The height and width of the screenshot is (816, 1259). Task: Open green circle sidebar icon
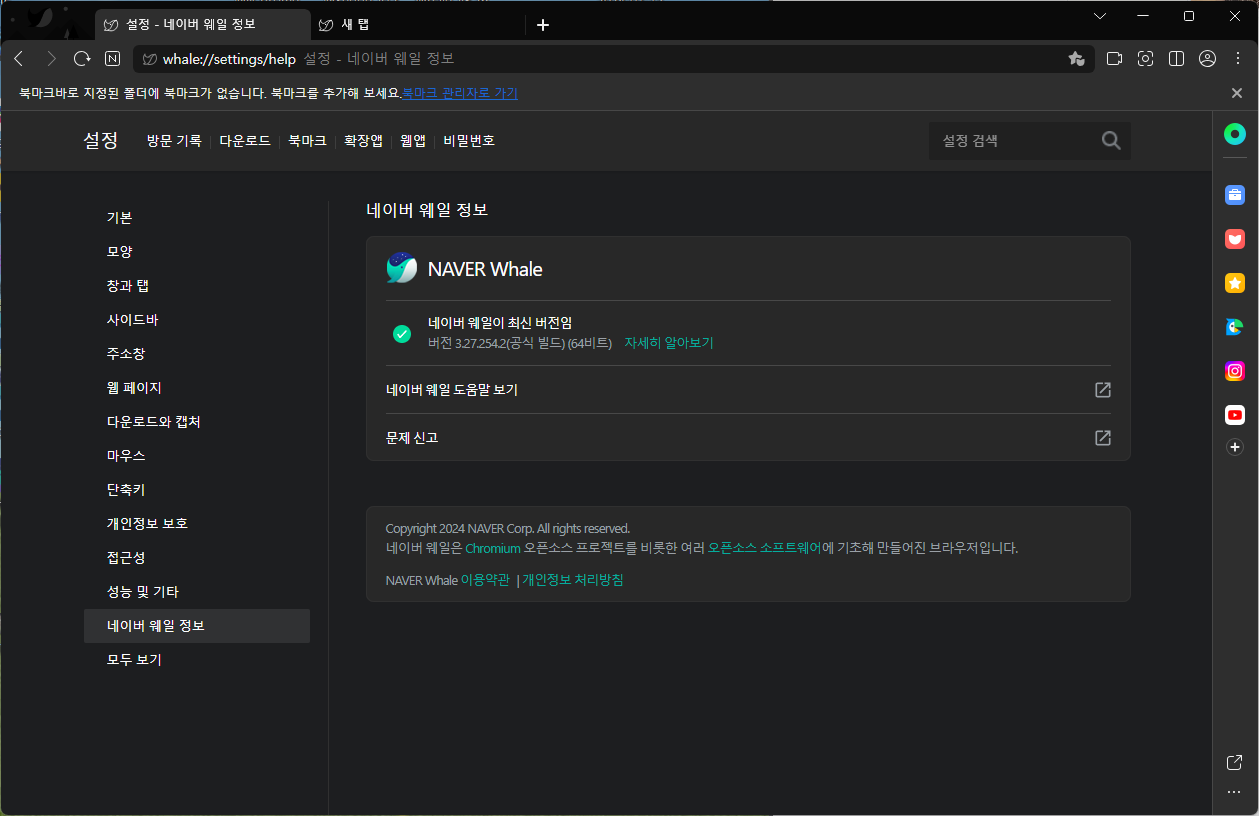1235,135
